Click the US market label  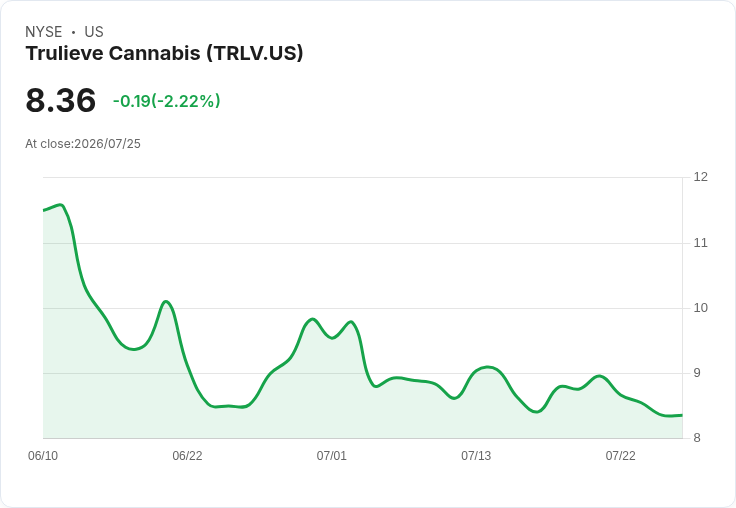(94, 32)
